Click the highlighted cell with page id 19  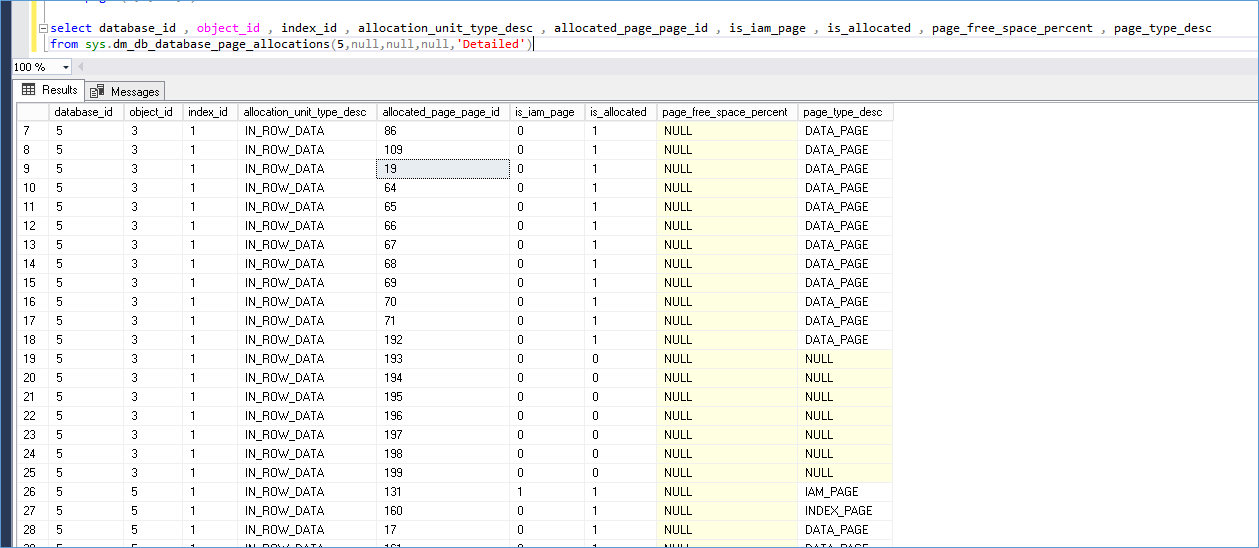pyautogui.click(x=443, y=169)
